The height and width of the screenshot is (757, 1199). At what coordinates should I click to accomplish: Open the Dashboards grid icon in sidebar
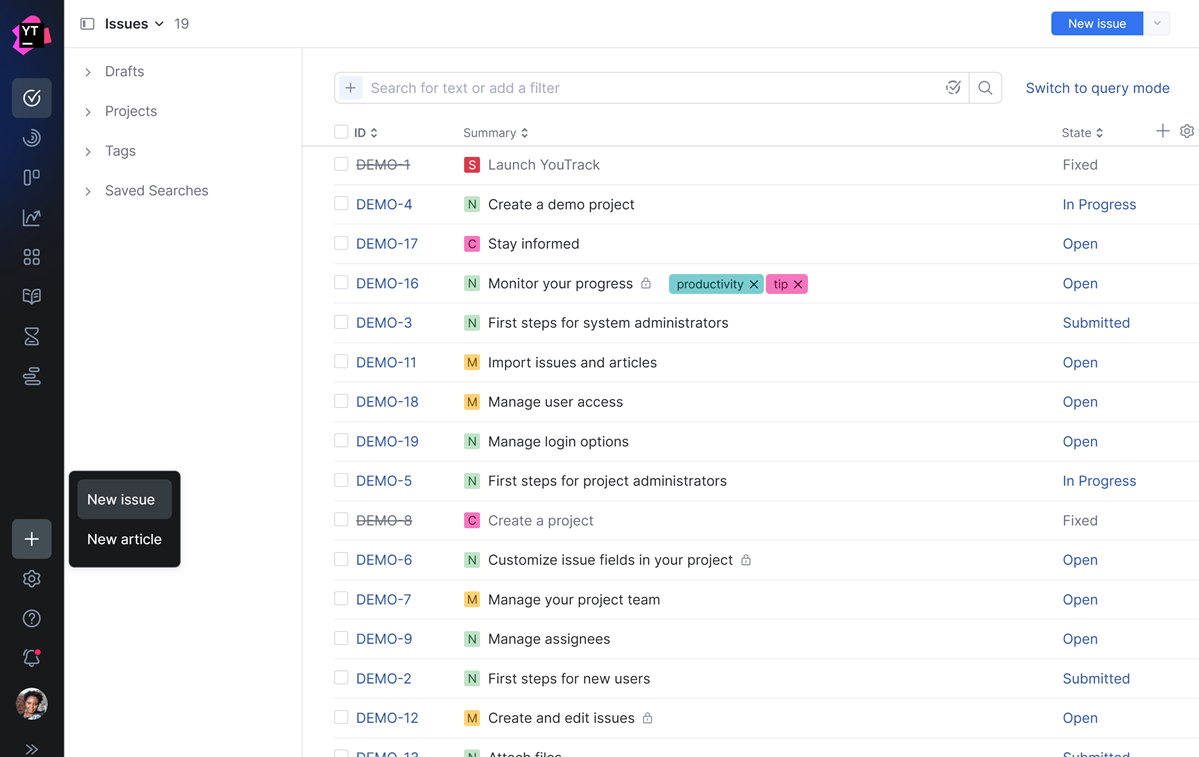[32, 257]
